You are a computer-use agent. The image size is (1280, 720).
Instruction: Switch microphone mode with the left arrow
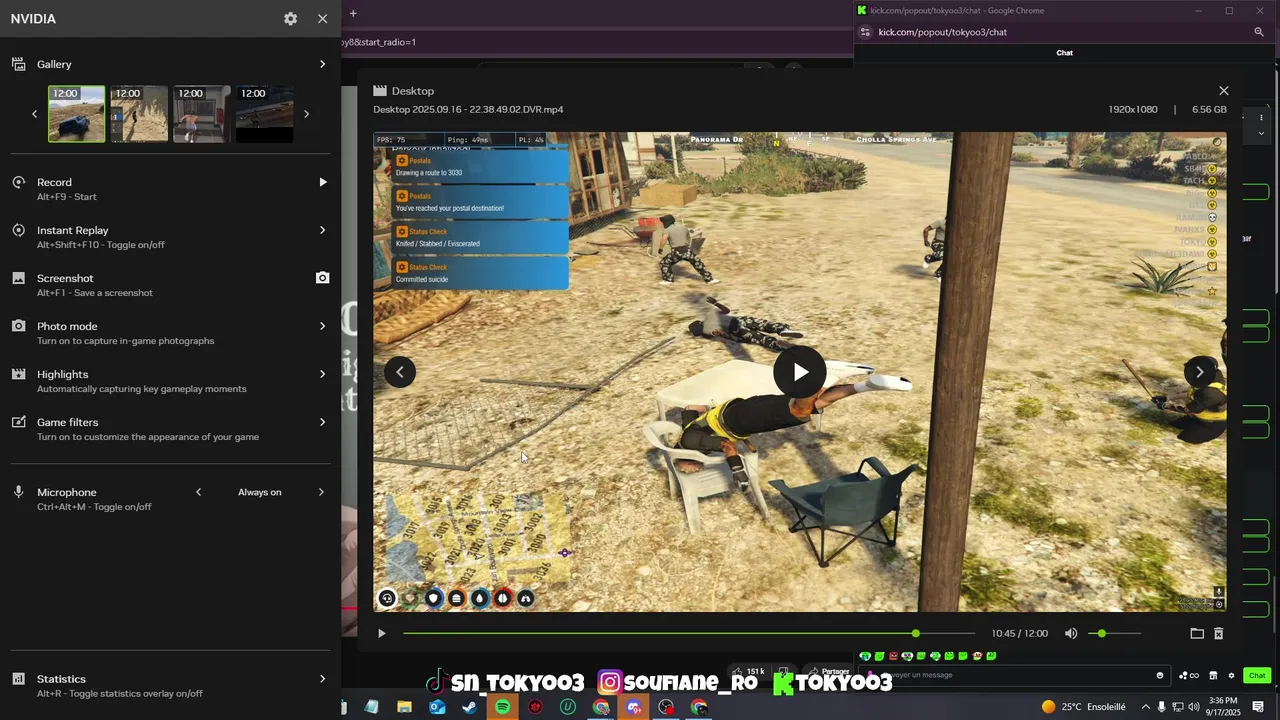[198, 492]
